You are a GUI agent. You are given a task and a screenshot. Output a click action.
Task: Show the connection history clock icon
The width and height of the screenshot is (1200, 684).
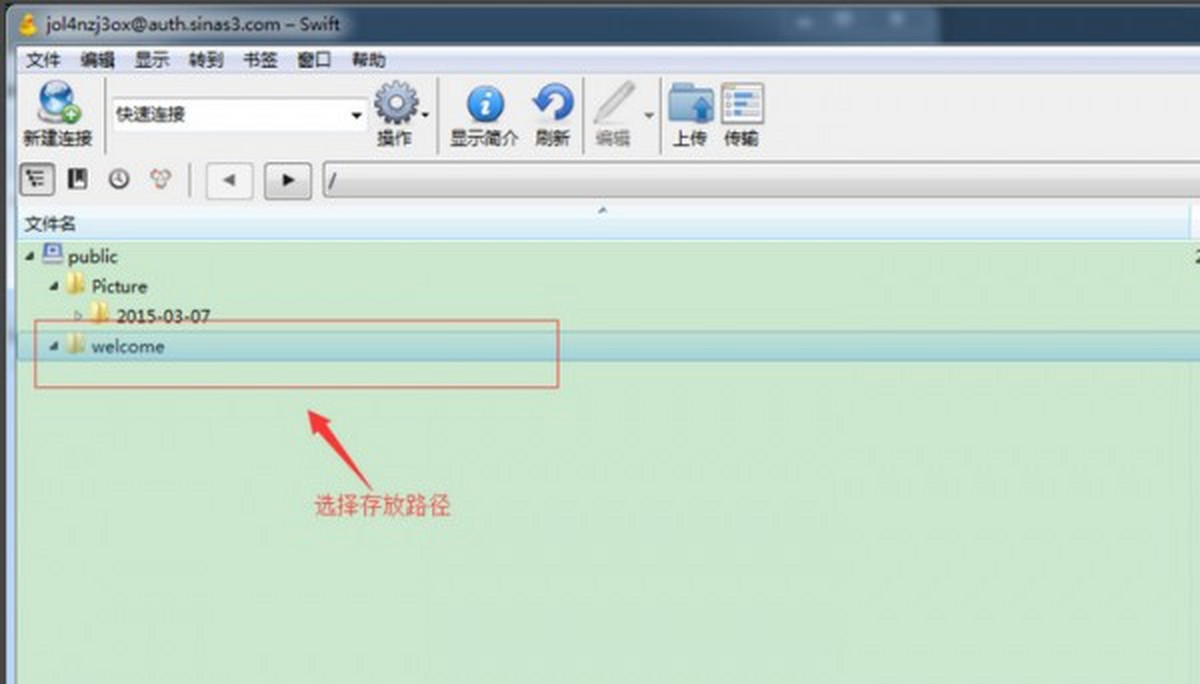tap(119, 179)
